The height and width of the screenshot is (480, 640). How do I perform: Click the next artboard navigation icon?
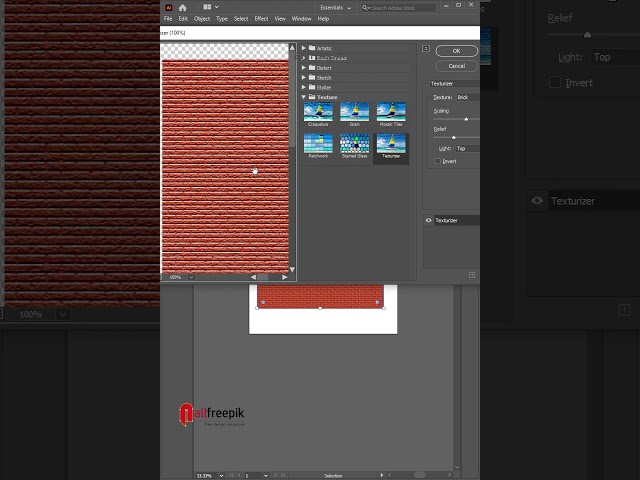pos(275,476)
